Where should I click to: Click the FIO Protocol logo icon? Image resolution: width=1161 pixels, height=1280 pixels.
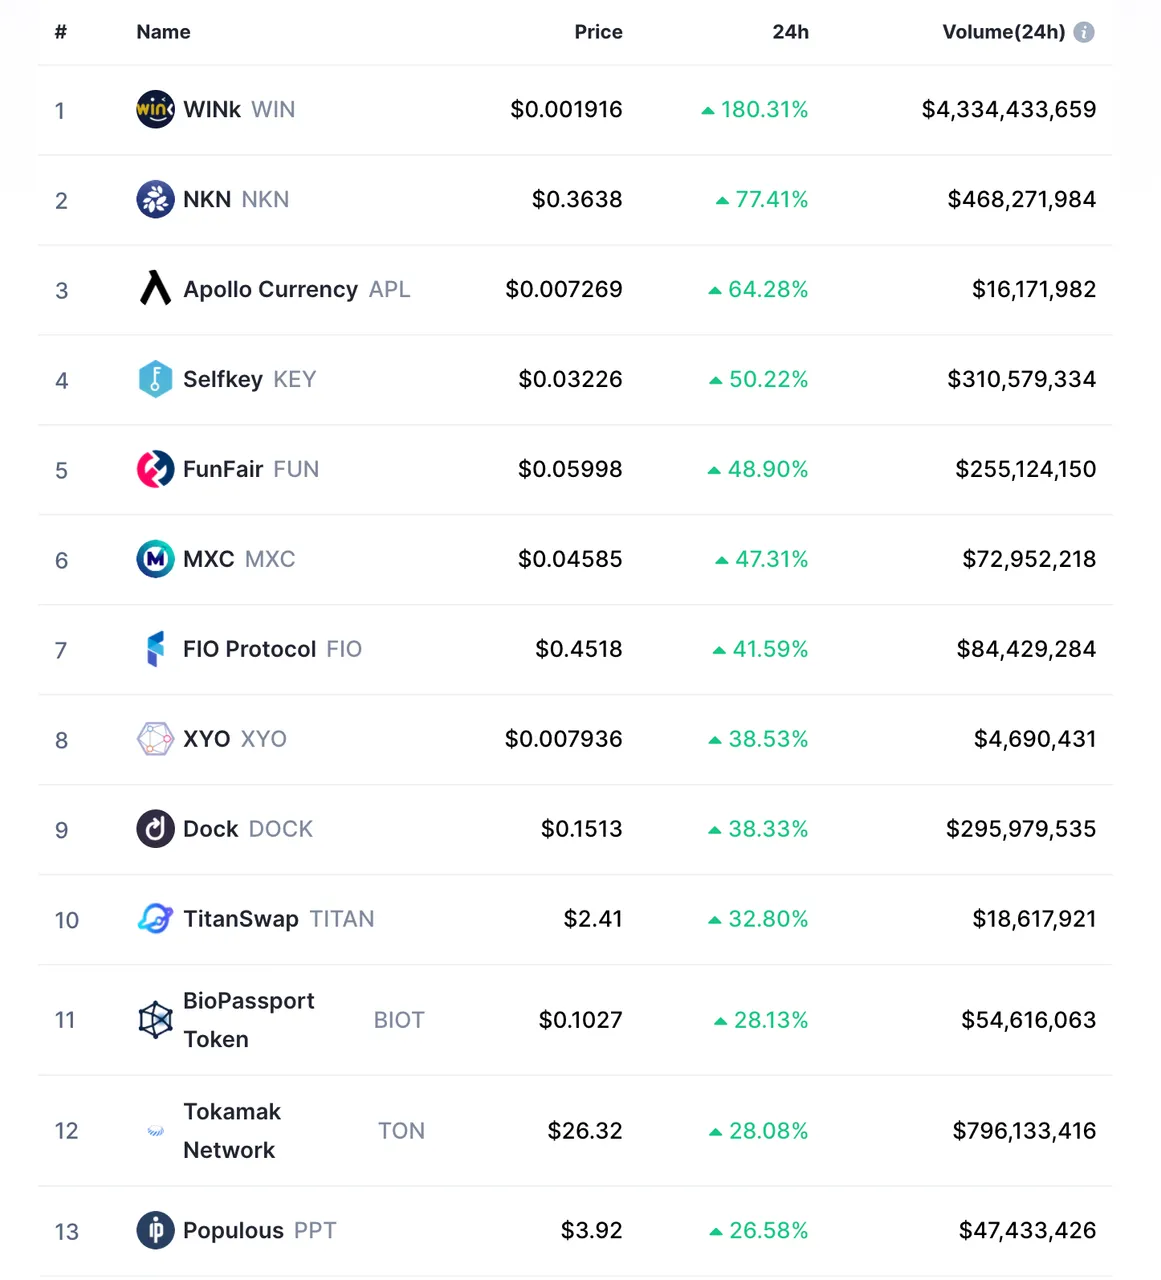click(155, 649)
